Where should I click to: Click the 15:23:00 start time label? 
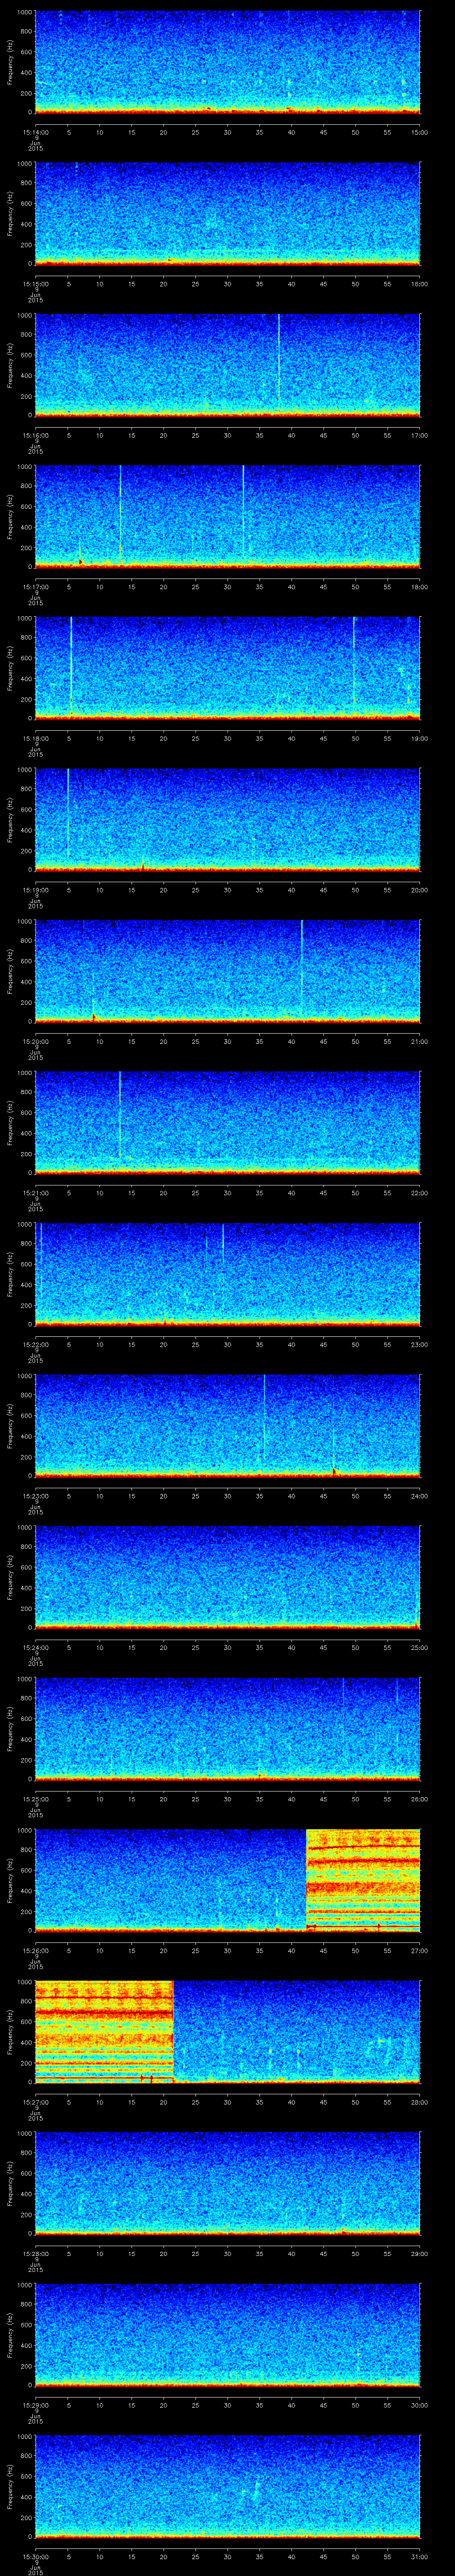[x=35, y=1496]
